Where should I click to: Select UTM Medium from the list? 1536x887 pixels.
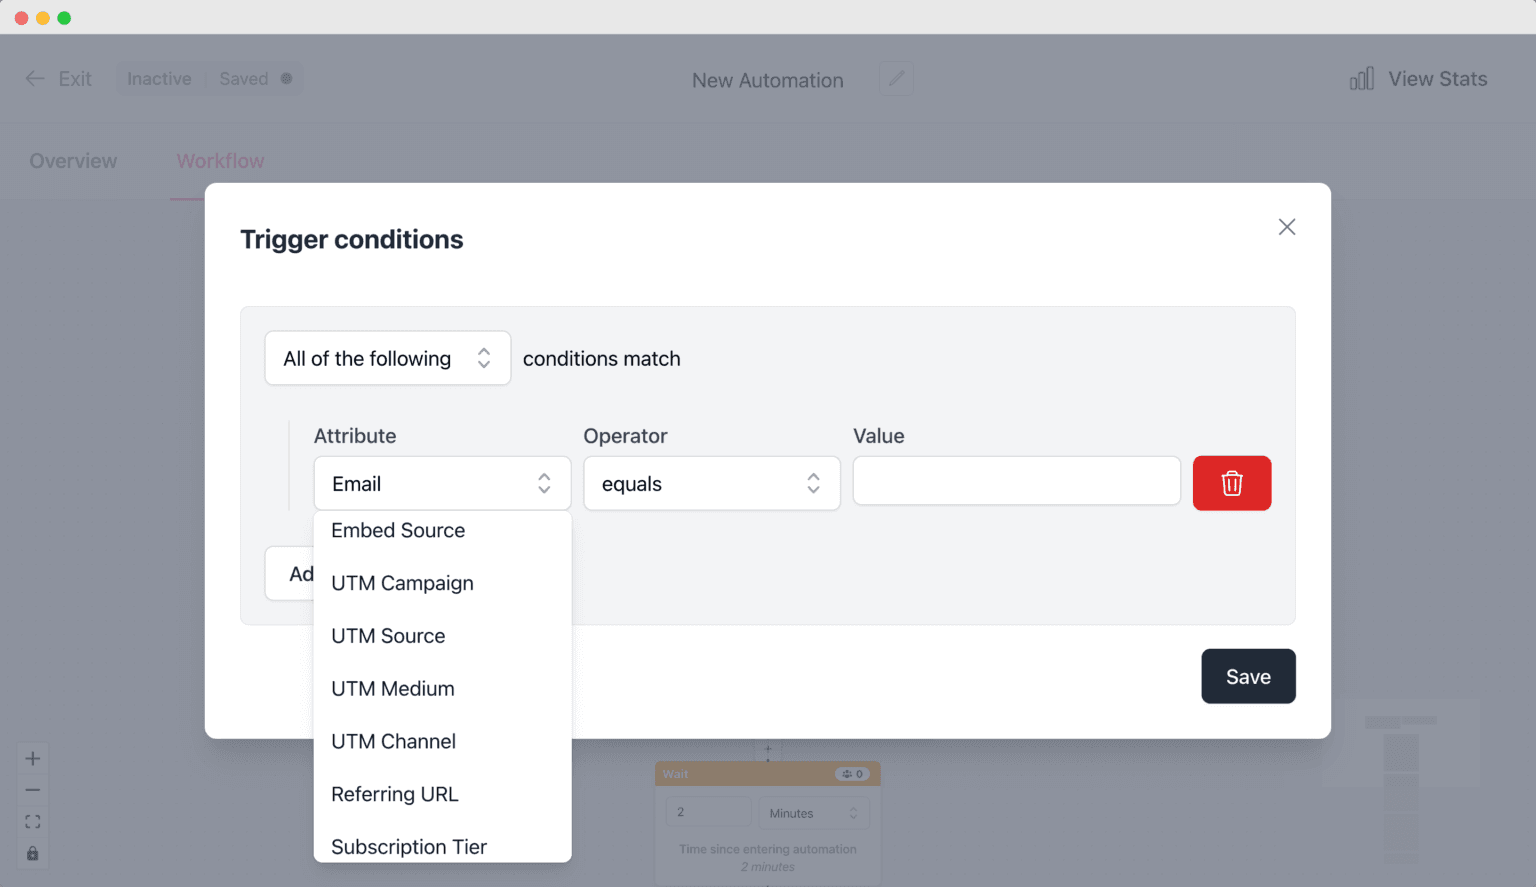[x=393, y=689]
